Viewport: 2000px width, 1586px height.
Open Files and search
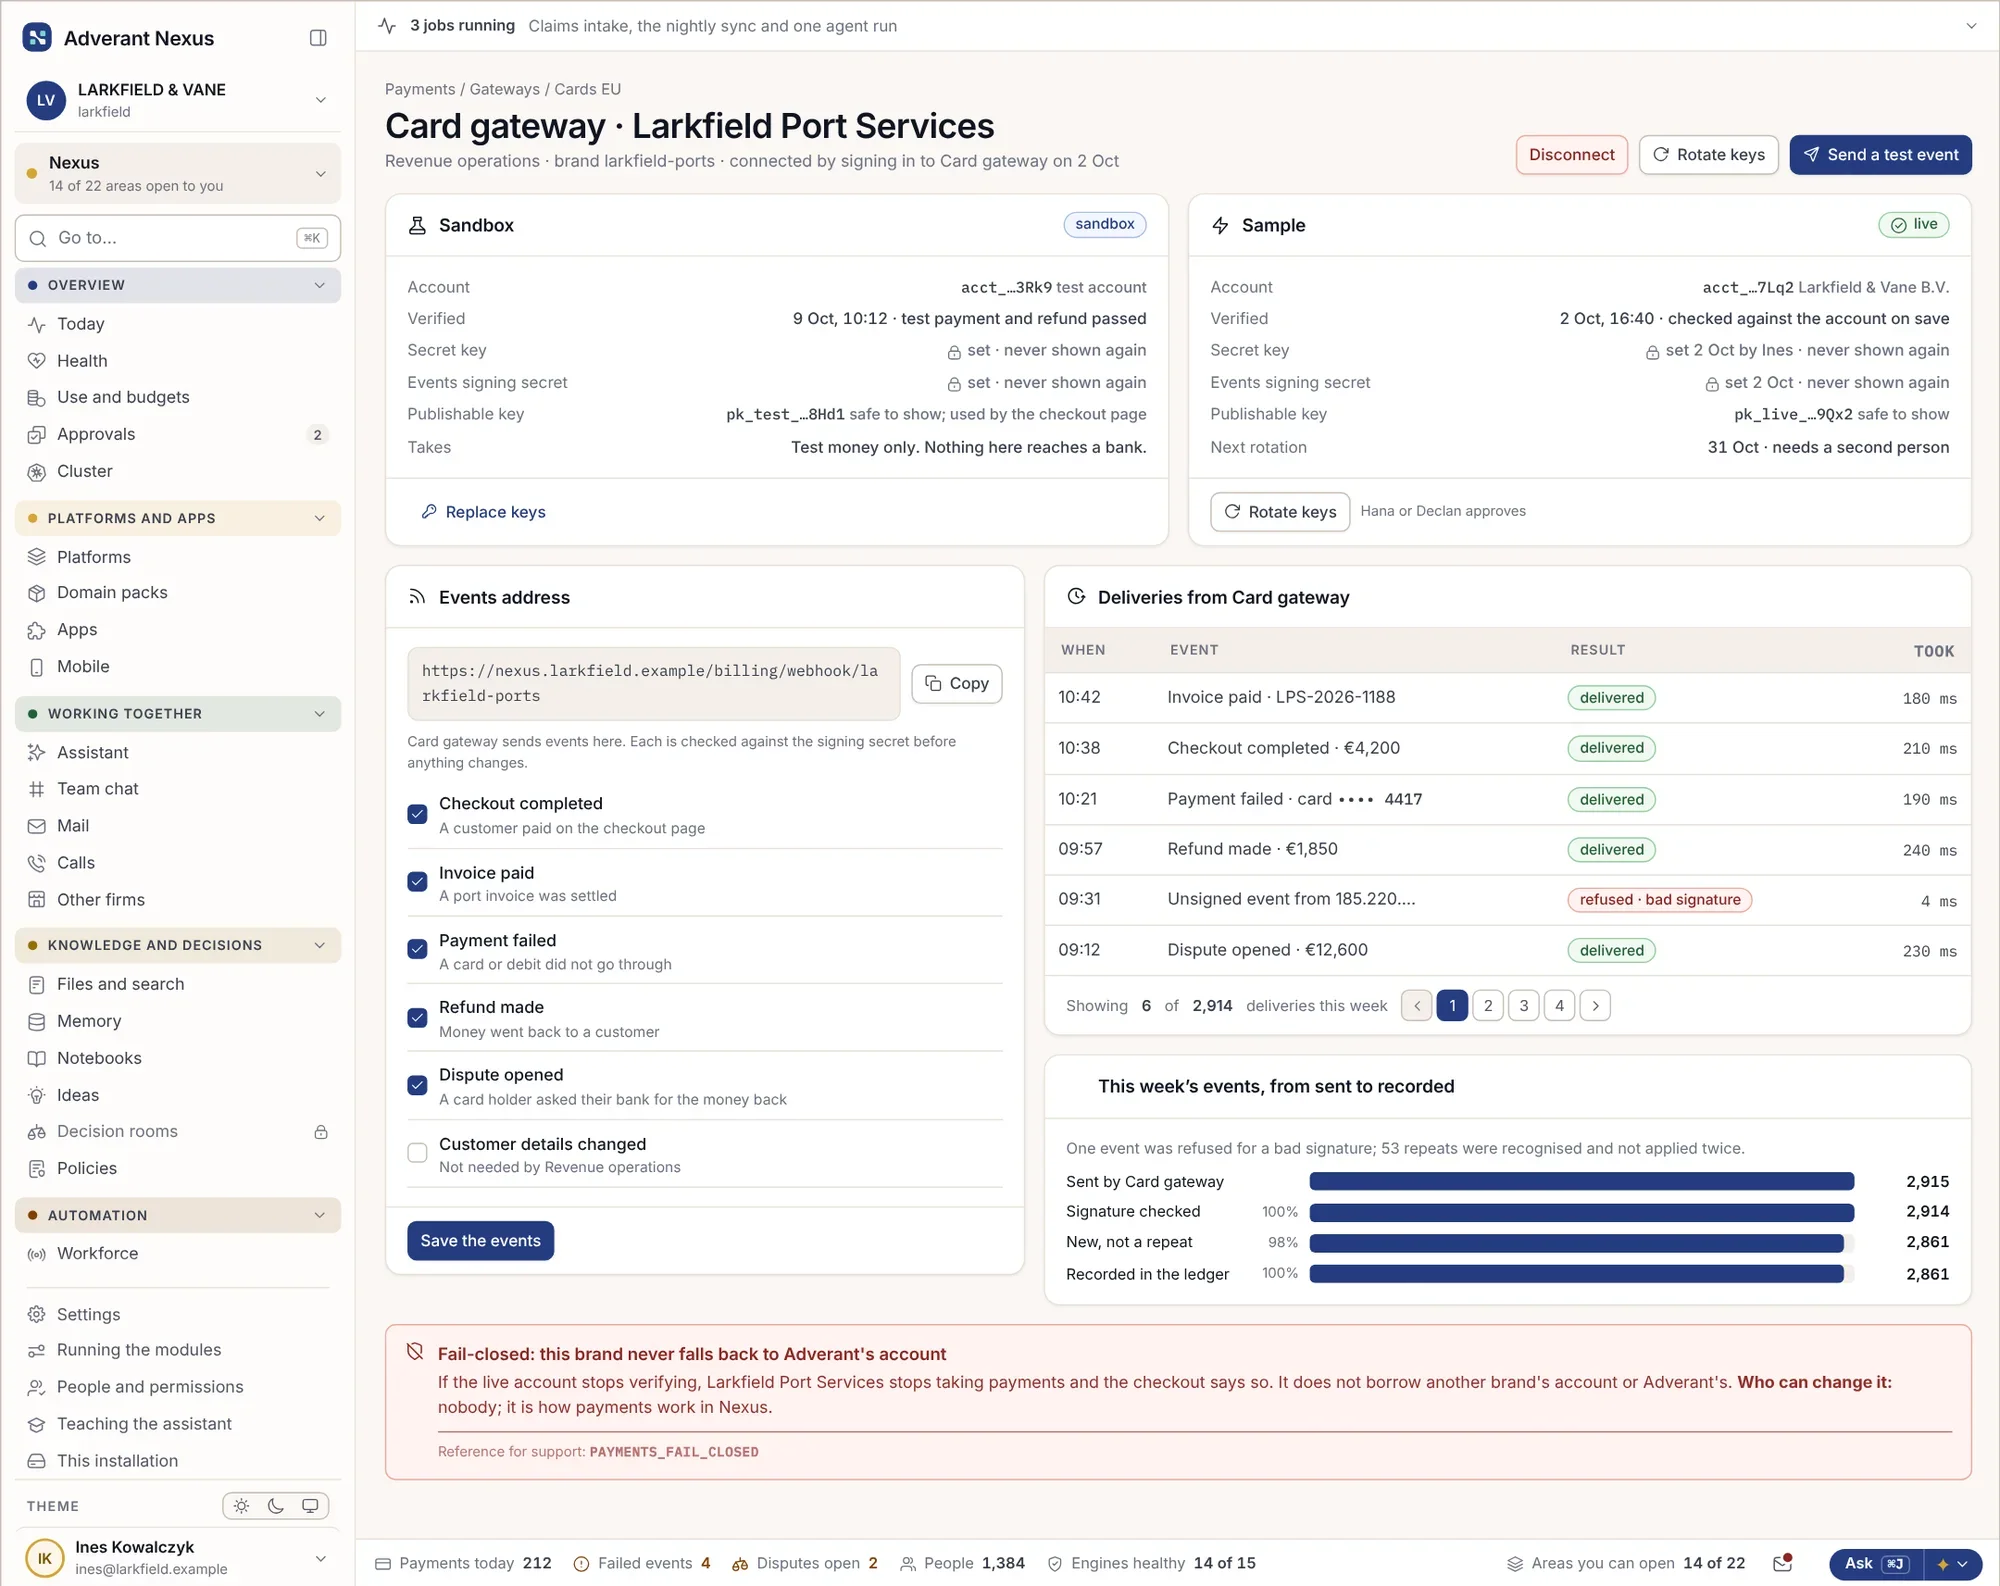point(178,984)
